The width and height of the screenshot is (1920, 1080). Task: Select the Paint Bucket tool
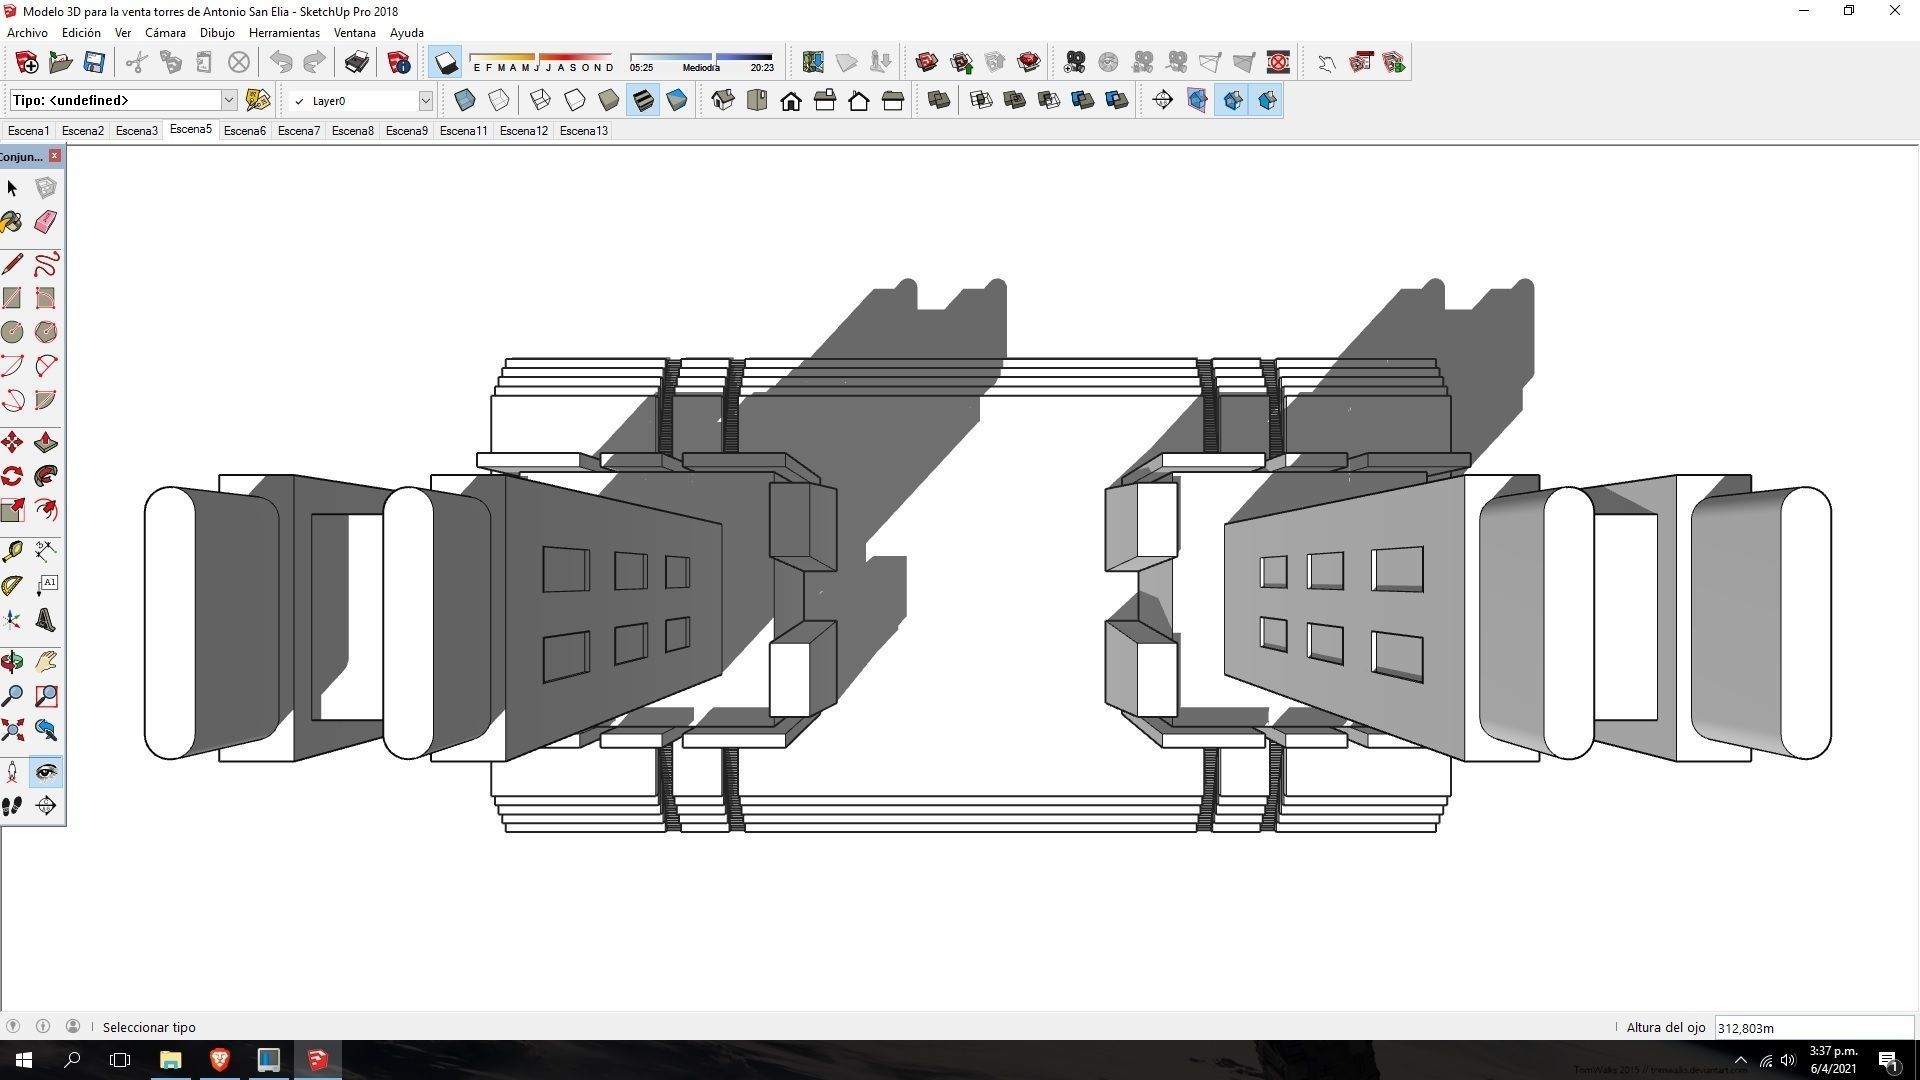12,222
